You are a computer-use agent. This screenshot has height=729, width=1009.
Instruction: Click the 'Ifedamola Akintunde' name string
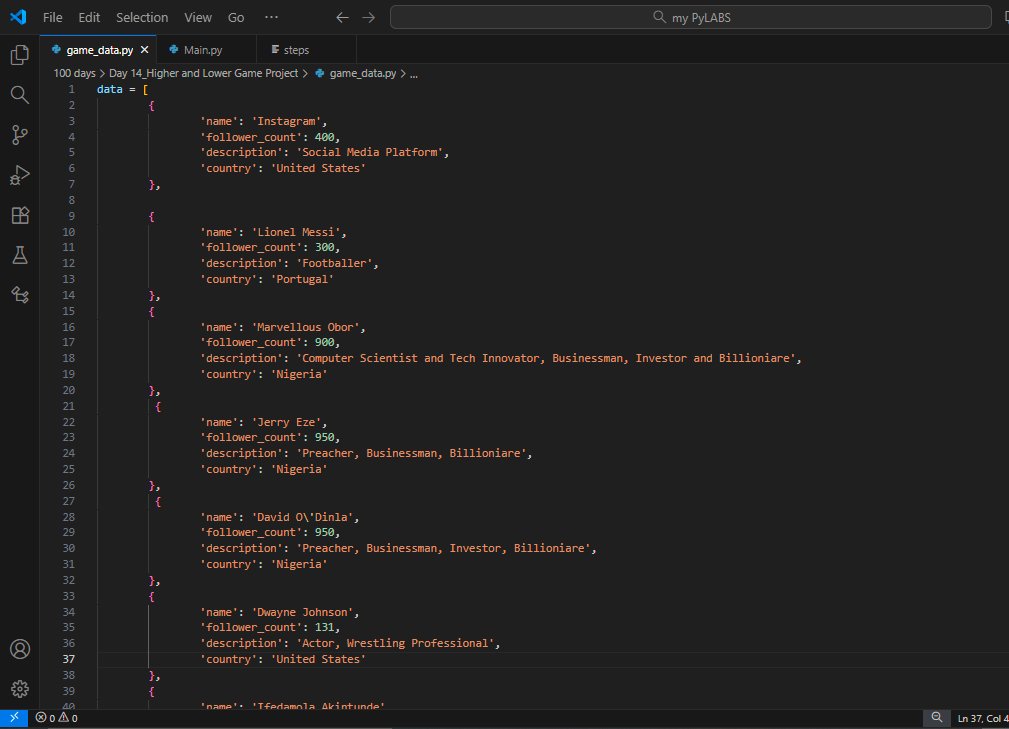(318, 706)
